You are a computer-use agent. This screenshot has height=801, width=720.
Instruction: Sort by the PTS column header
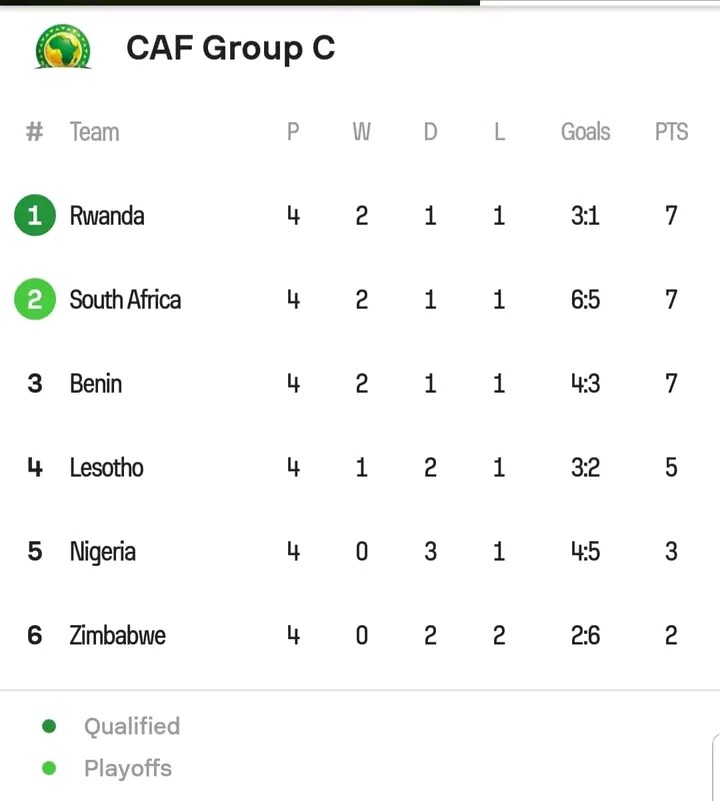671,132
